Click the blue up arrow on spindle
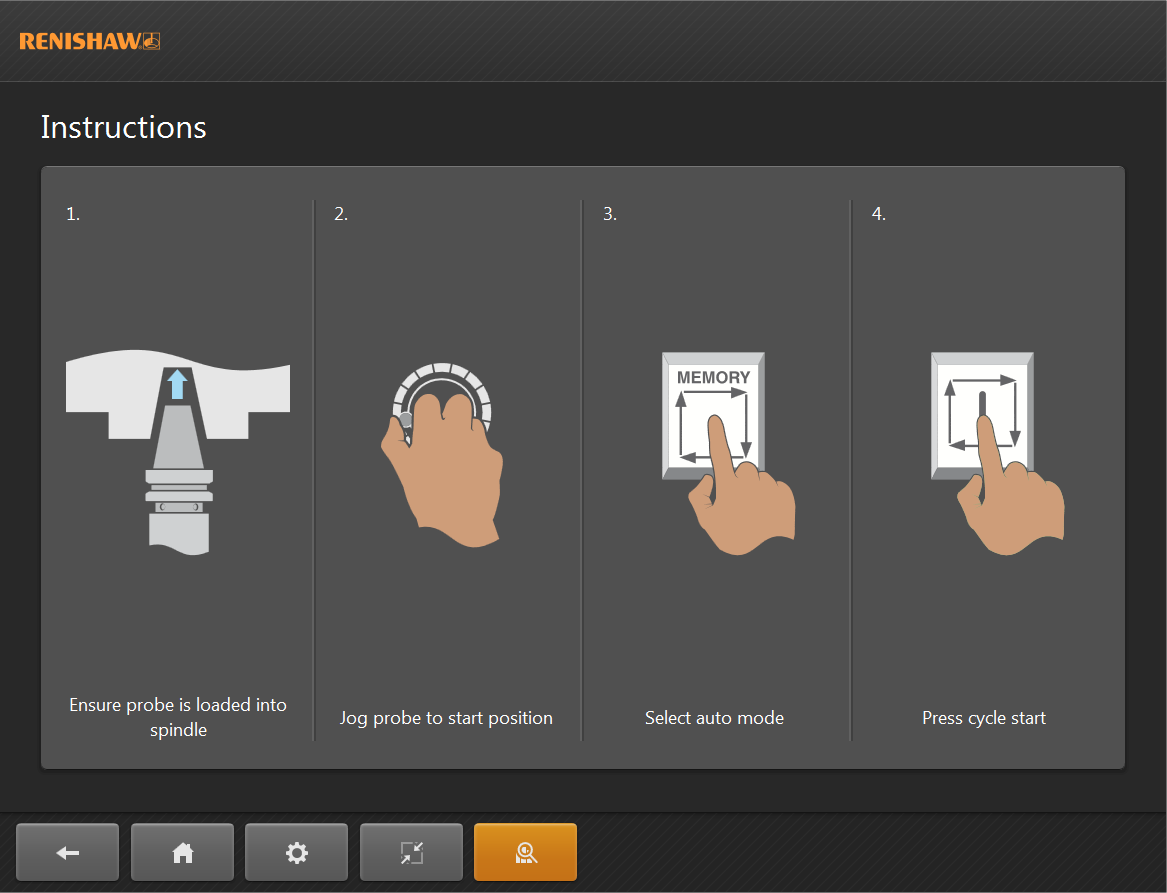The image size is (1167, 893). [177, 384]
